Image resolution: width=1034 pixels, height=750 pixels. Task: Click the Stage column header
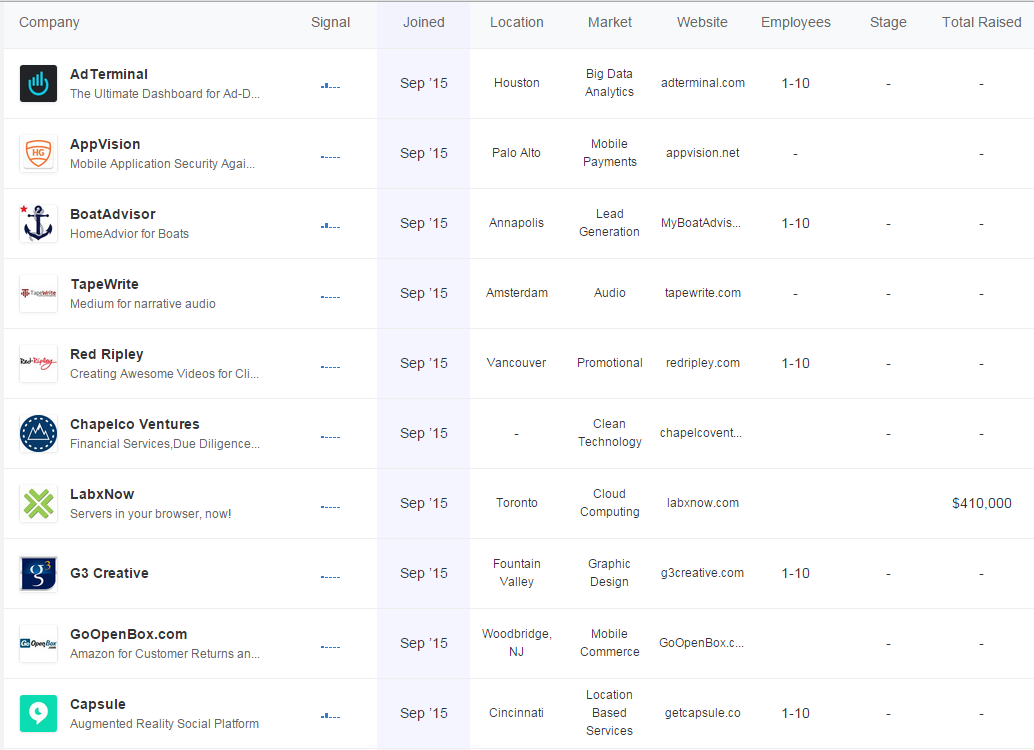[888, 22]
